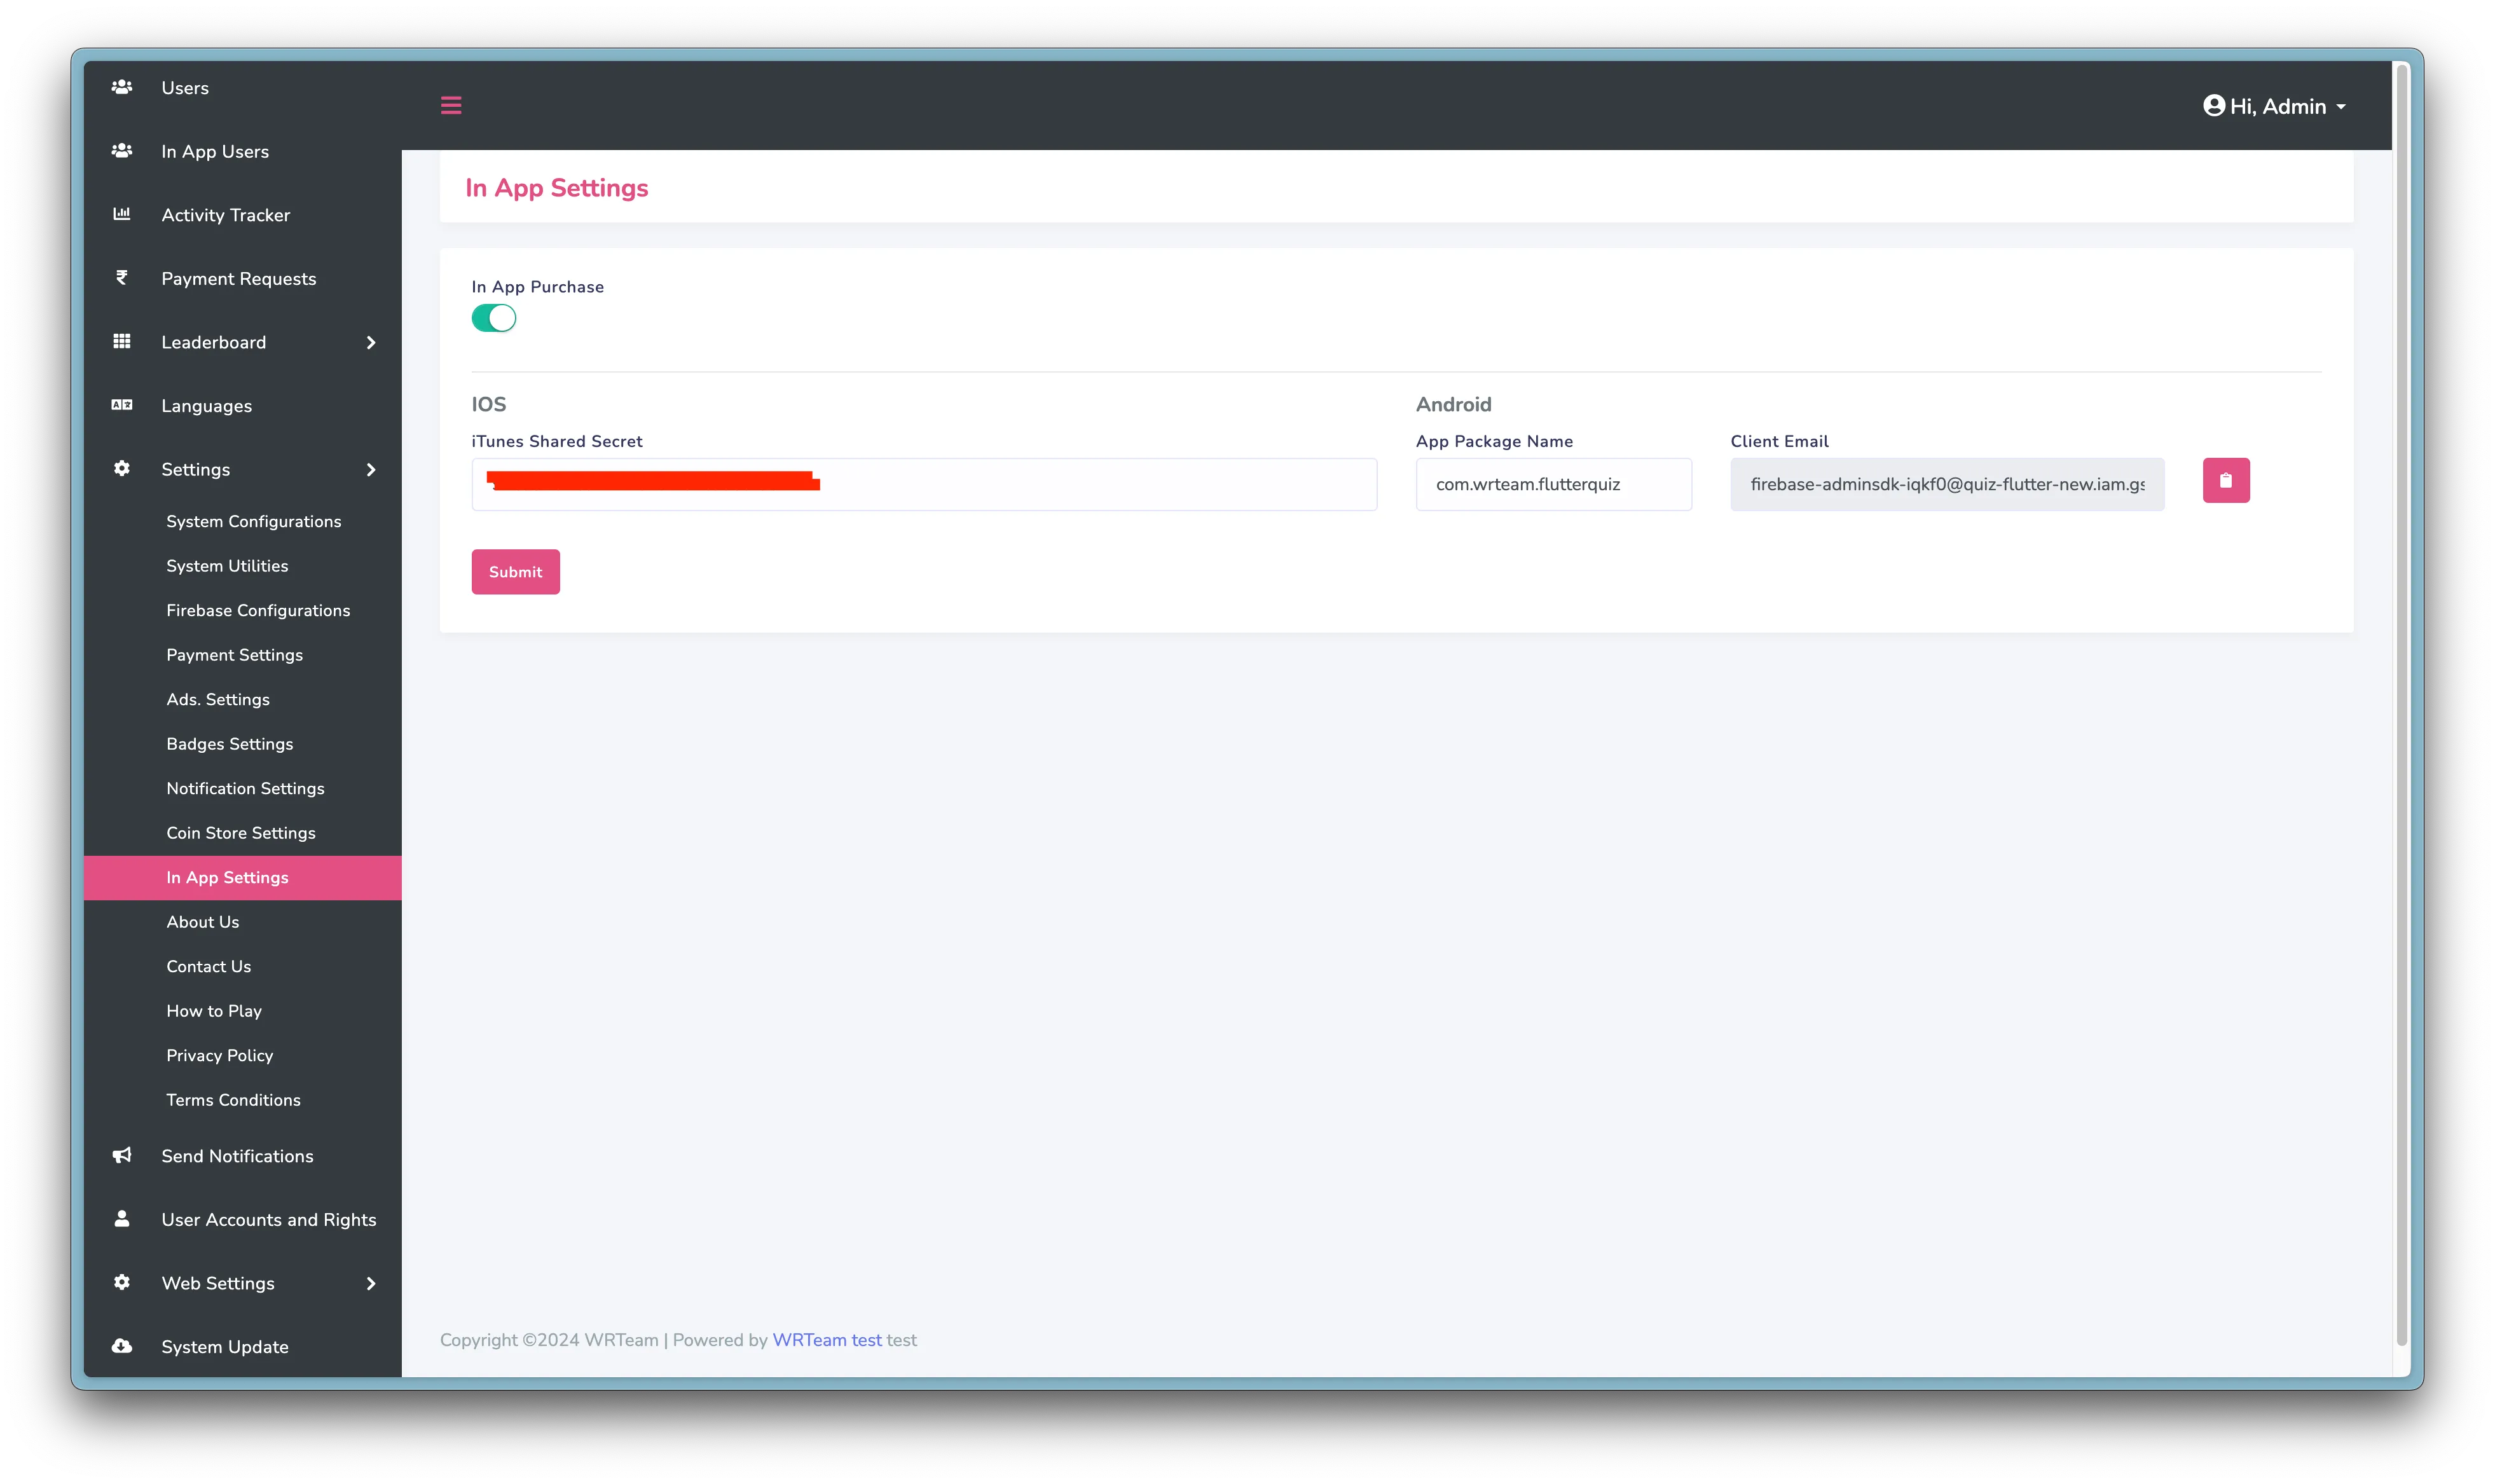This screenshot has height=1484, width=2495.
Task: Click the Languages icon in sidebar
Action: pos(122,405)
